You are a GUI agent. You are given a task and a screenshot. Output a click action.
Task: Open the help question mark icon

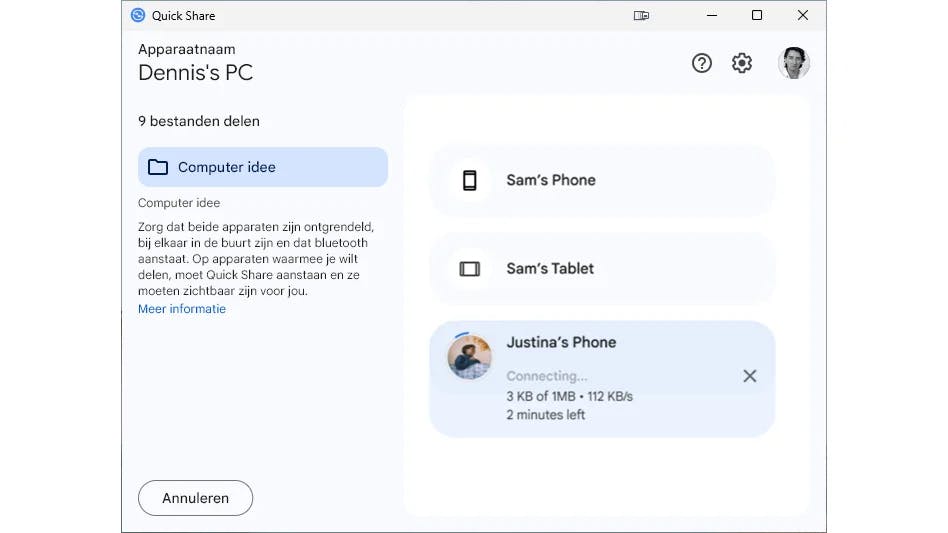point(701,63)
